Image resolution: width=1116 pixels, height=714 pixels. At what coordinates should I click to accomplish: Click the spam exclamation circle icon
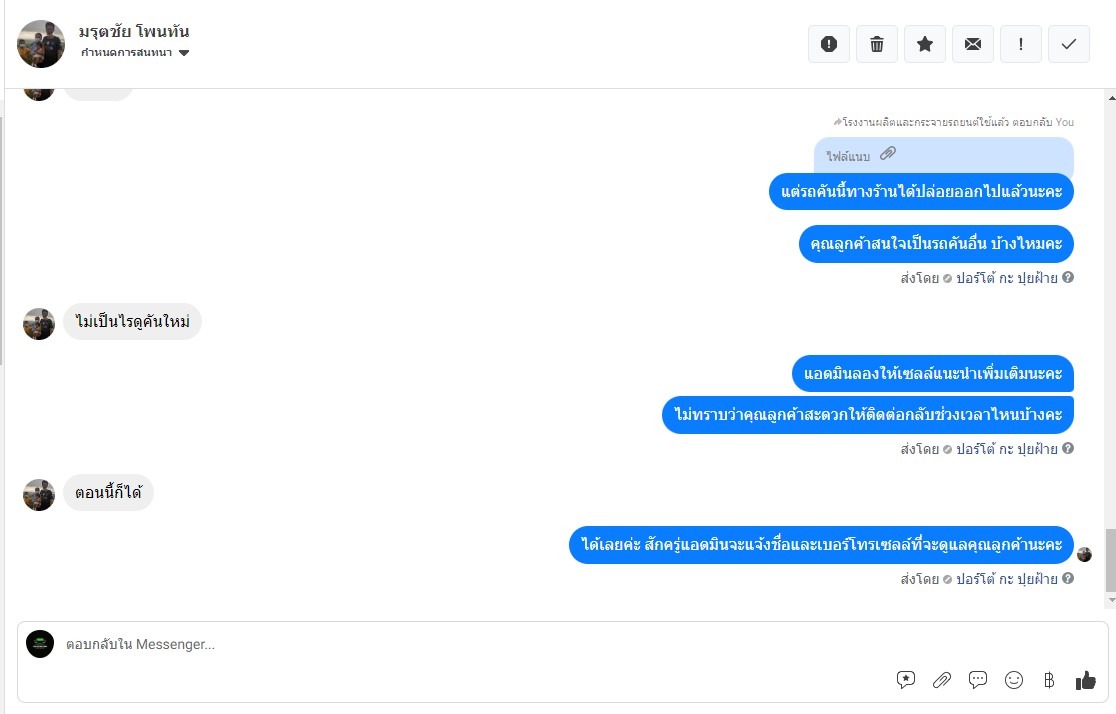click(x=828, y=44)
